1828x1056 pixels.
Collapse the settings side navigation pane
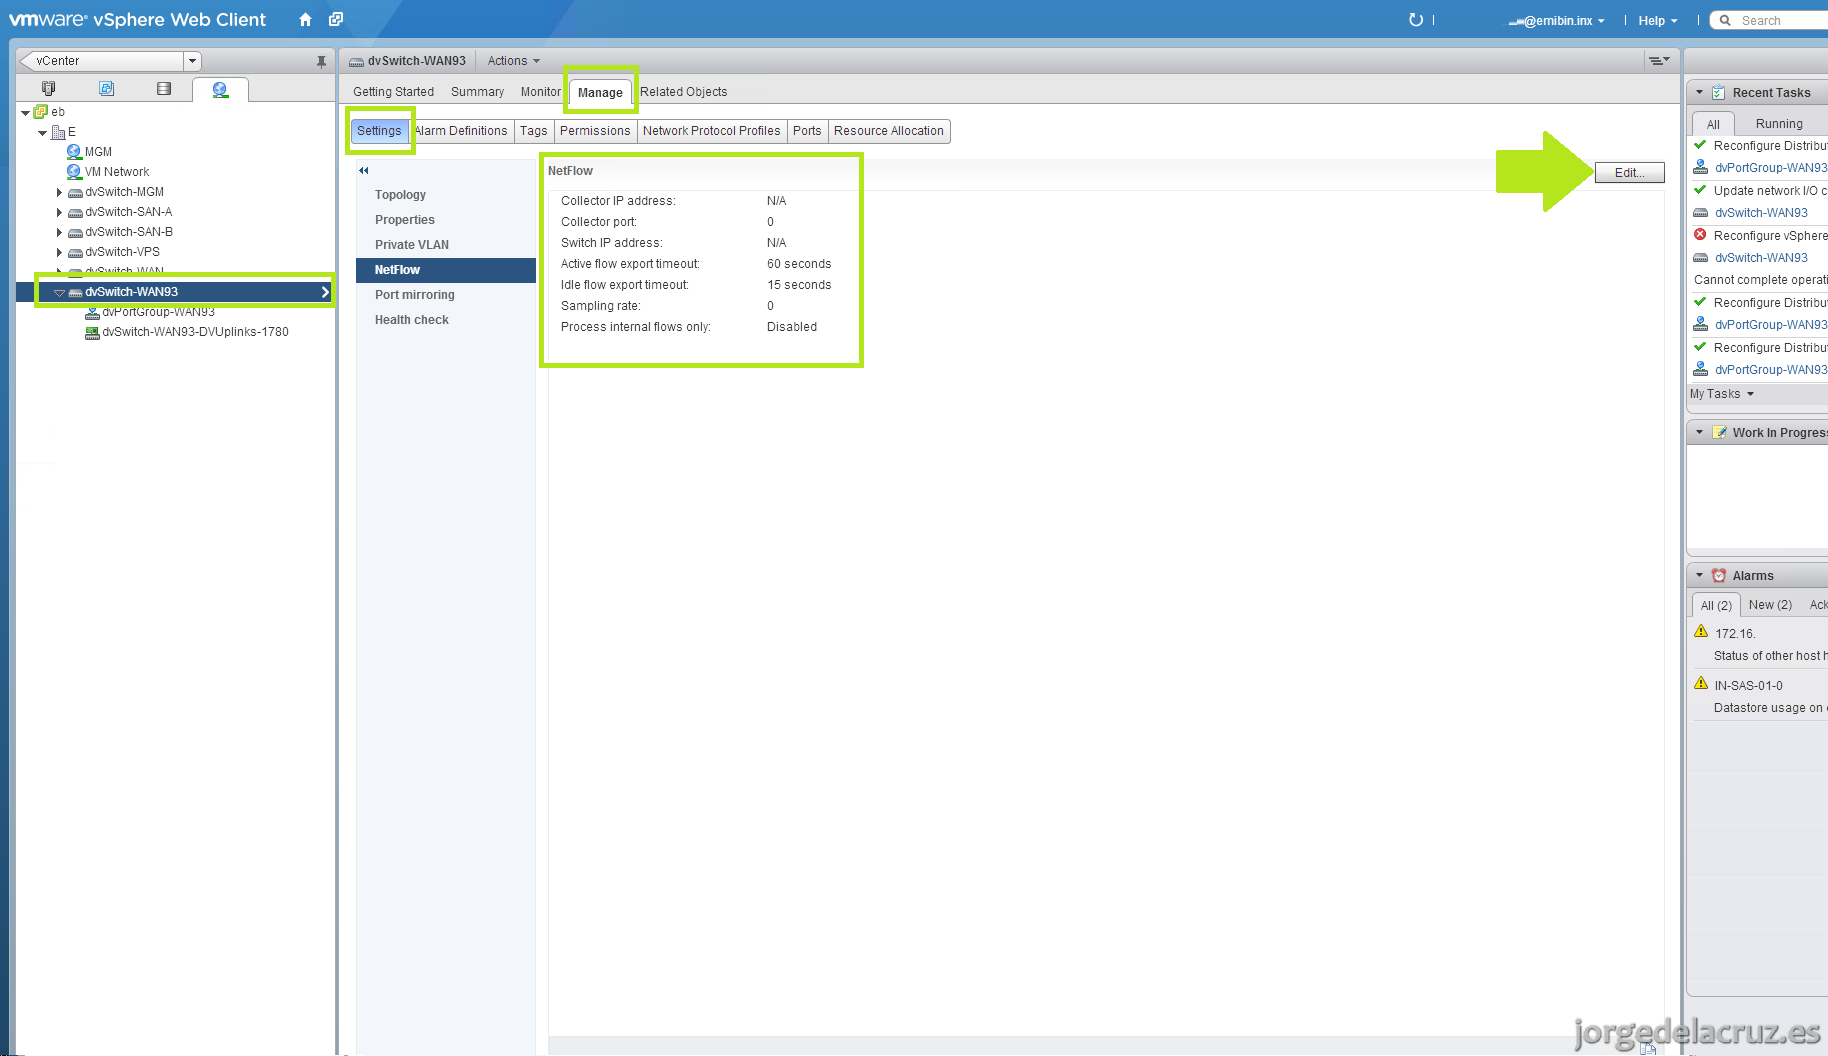tap(364, 171)
